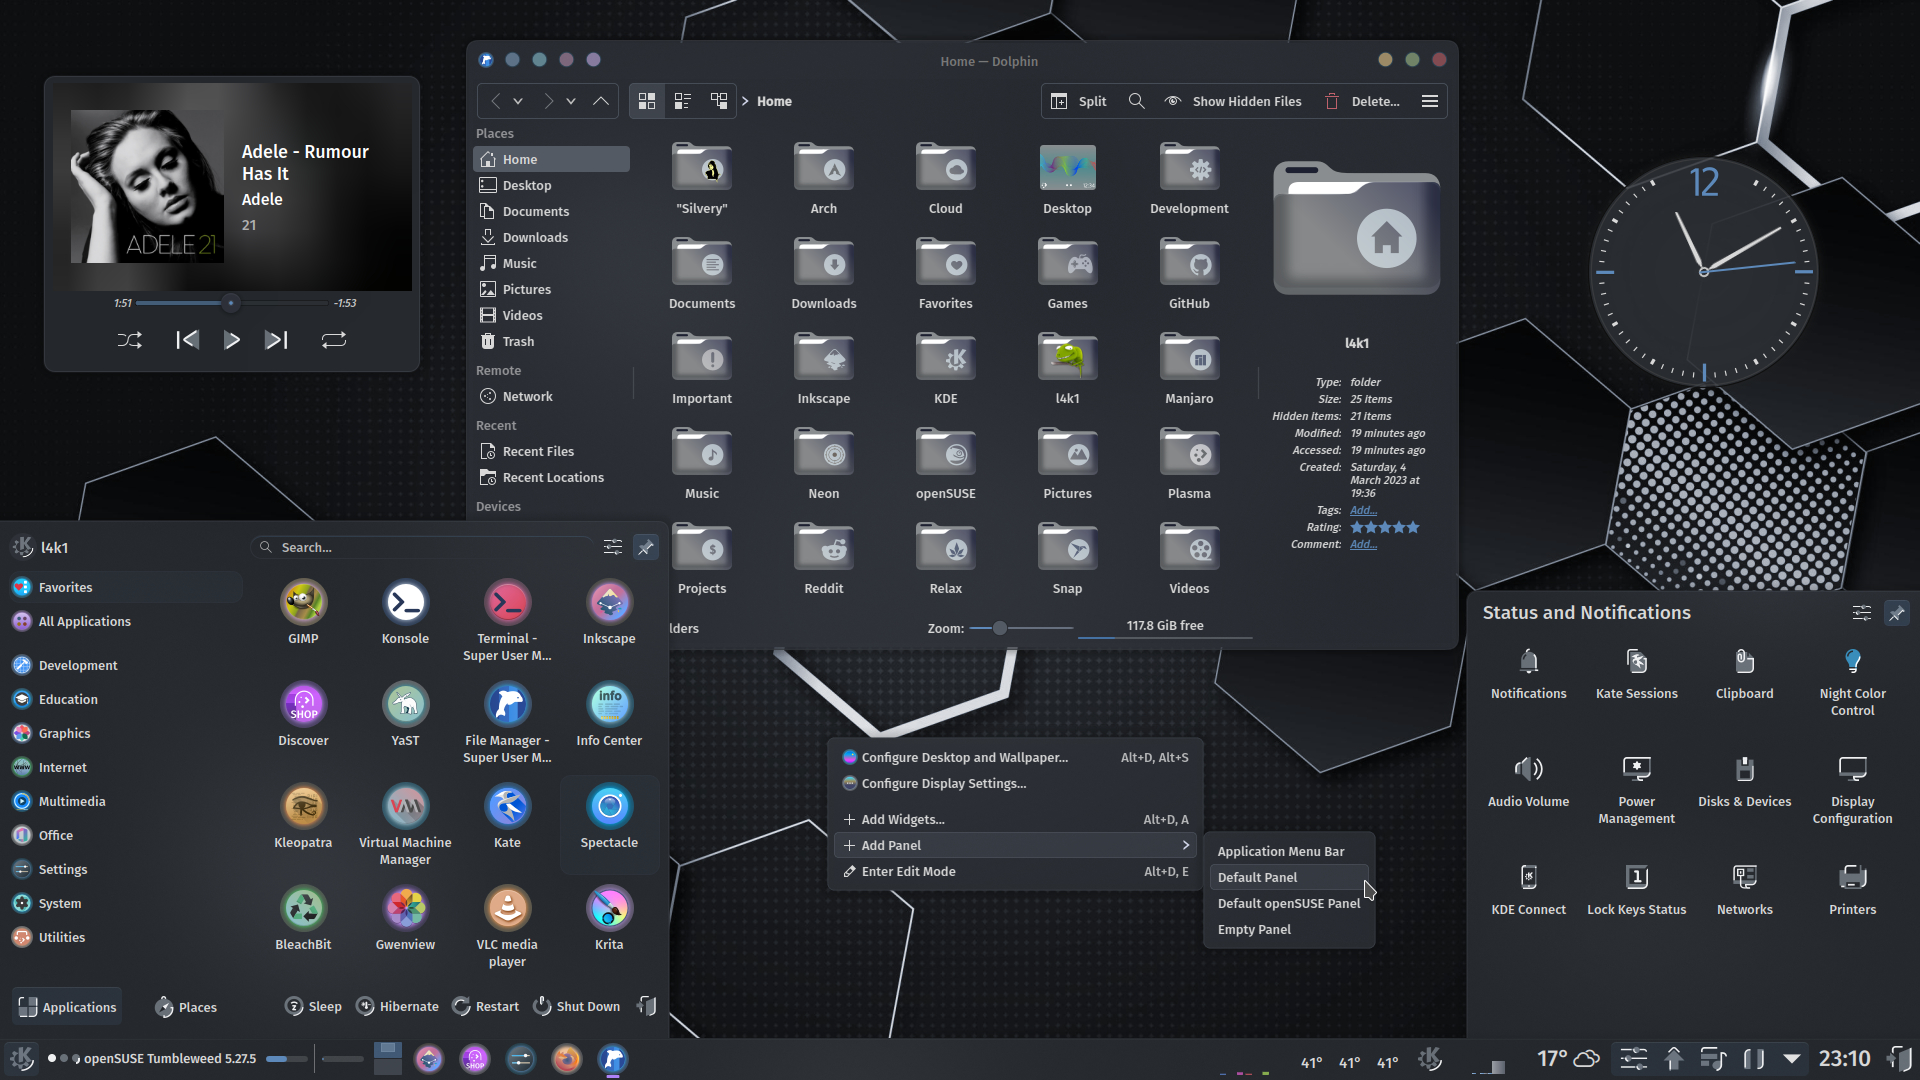
Task: Click the launcher Search field
Action: coord(423,547)
